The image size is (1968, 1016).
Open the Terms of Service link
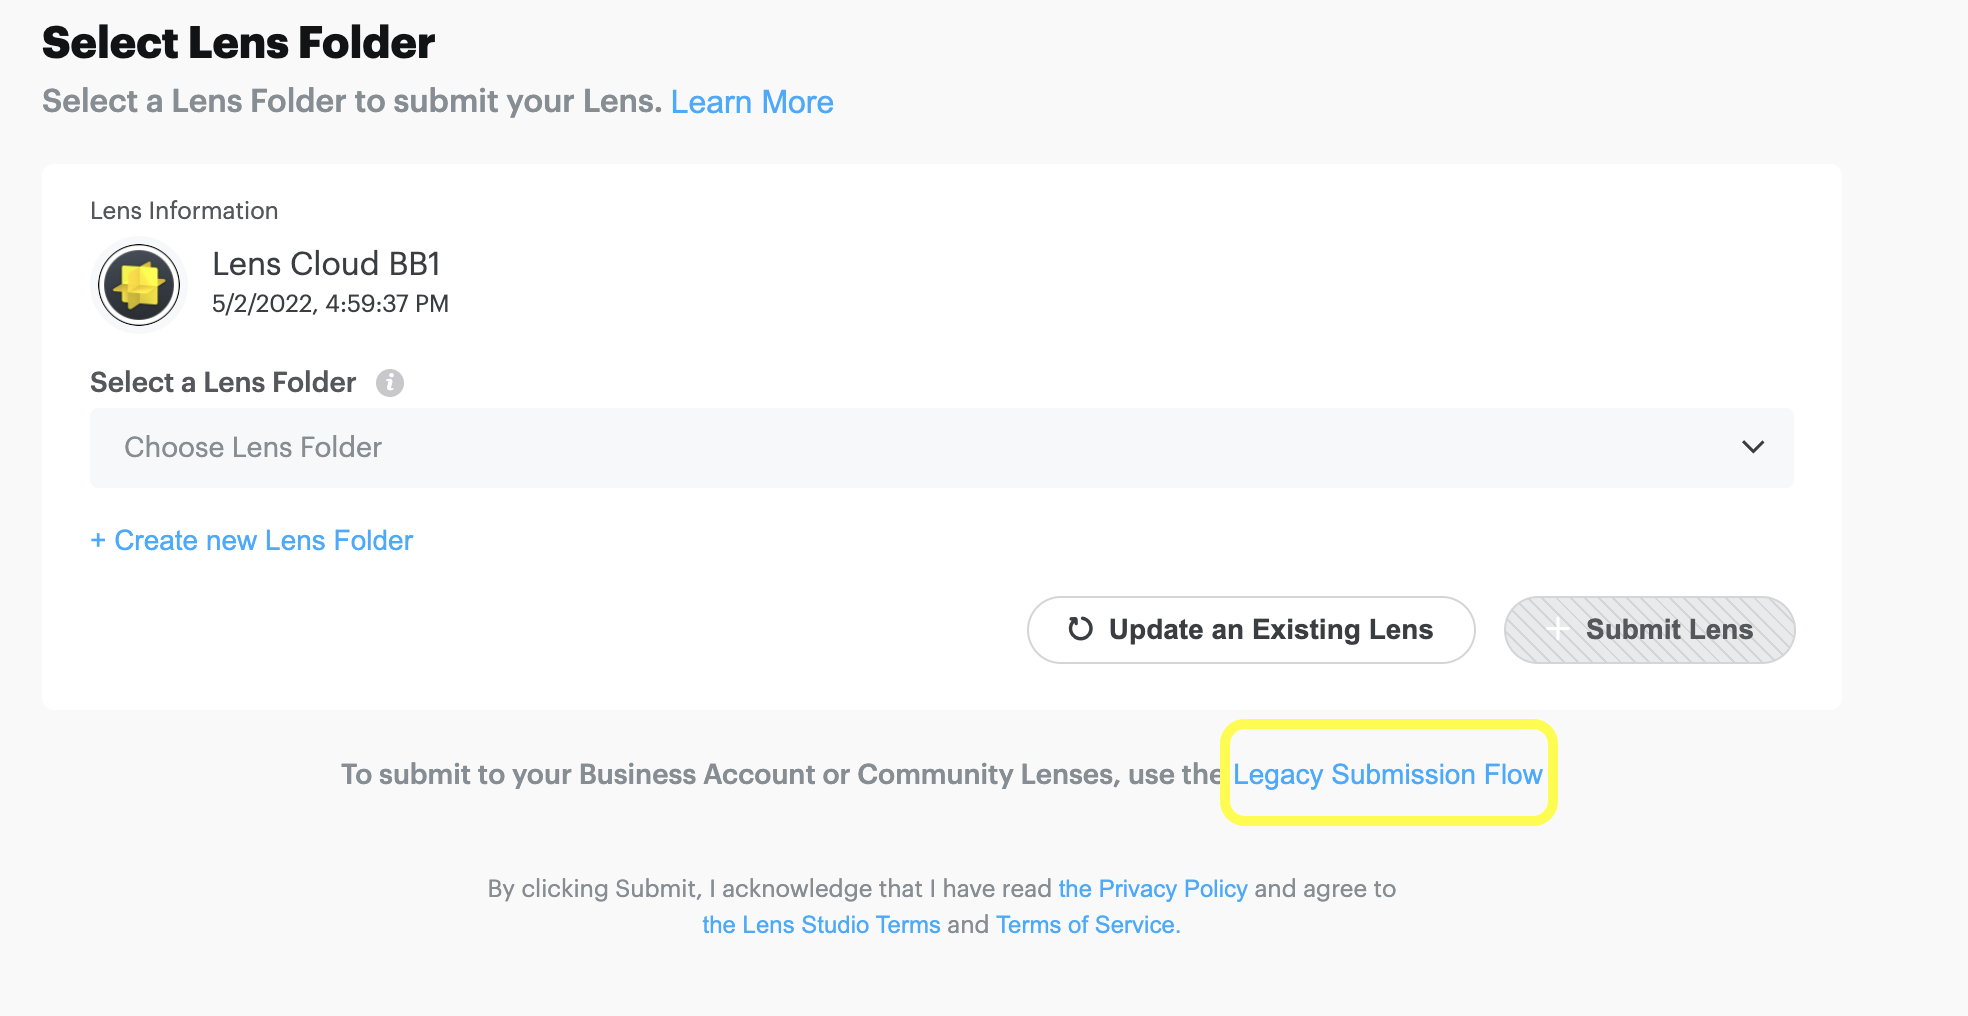click(x=1087, y=925)
